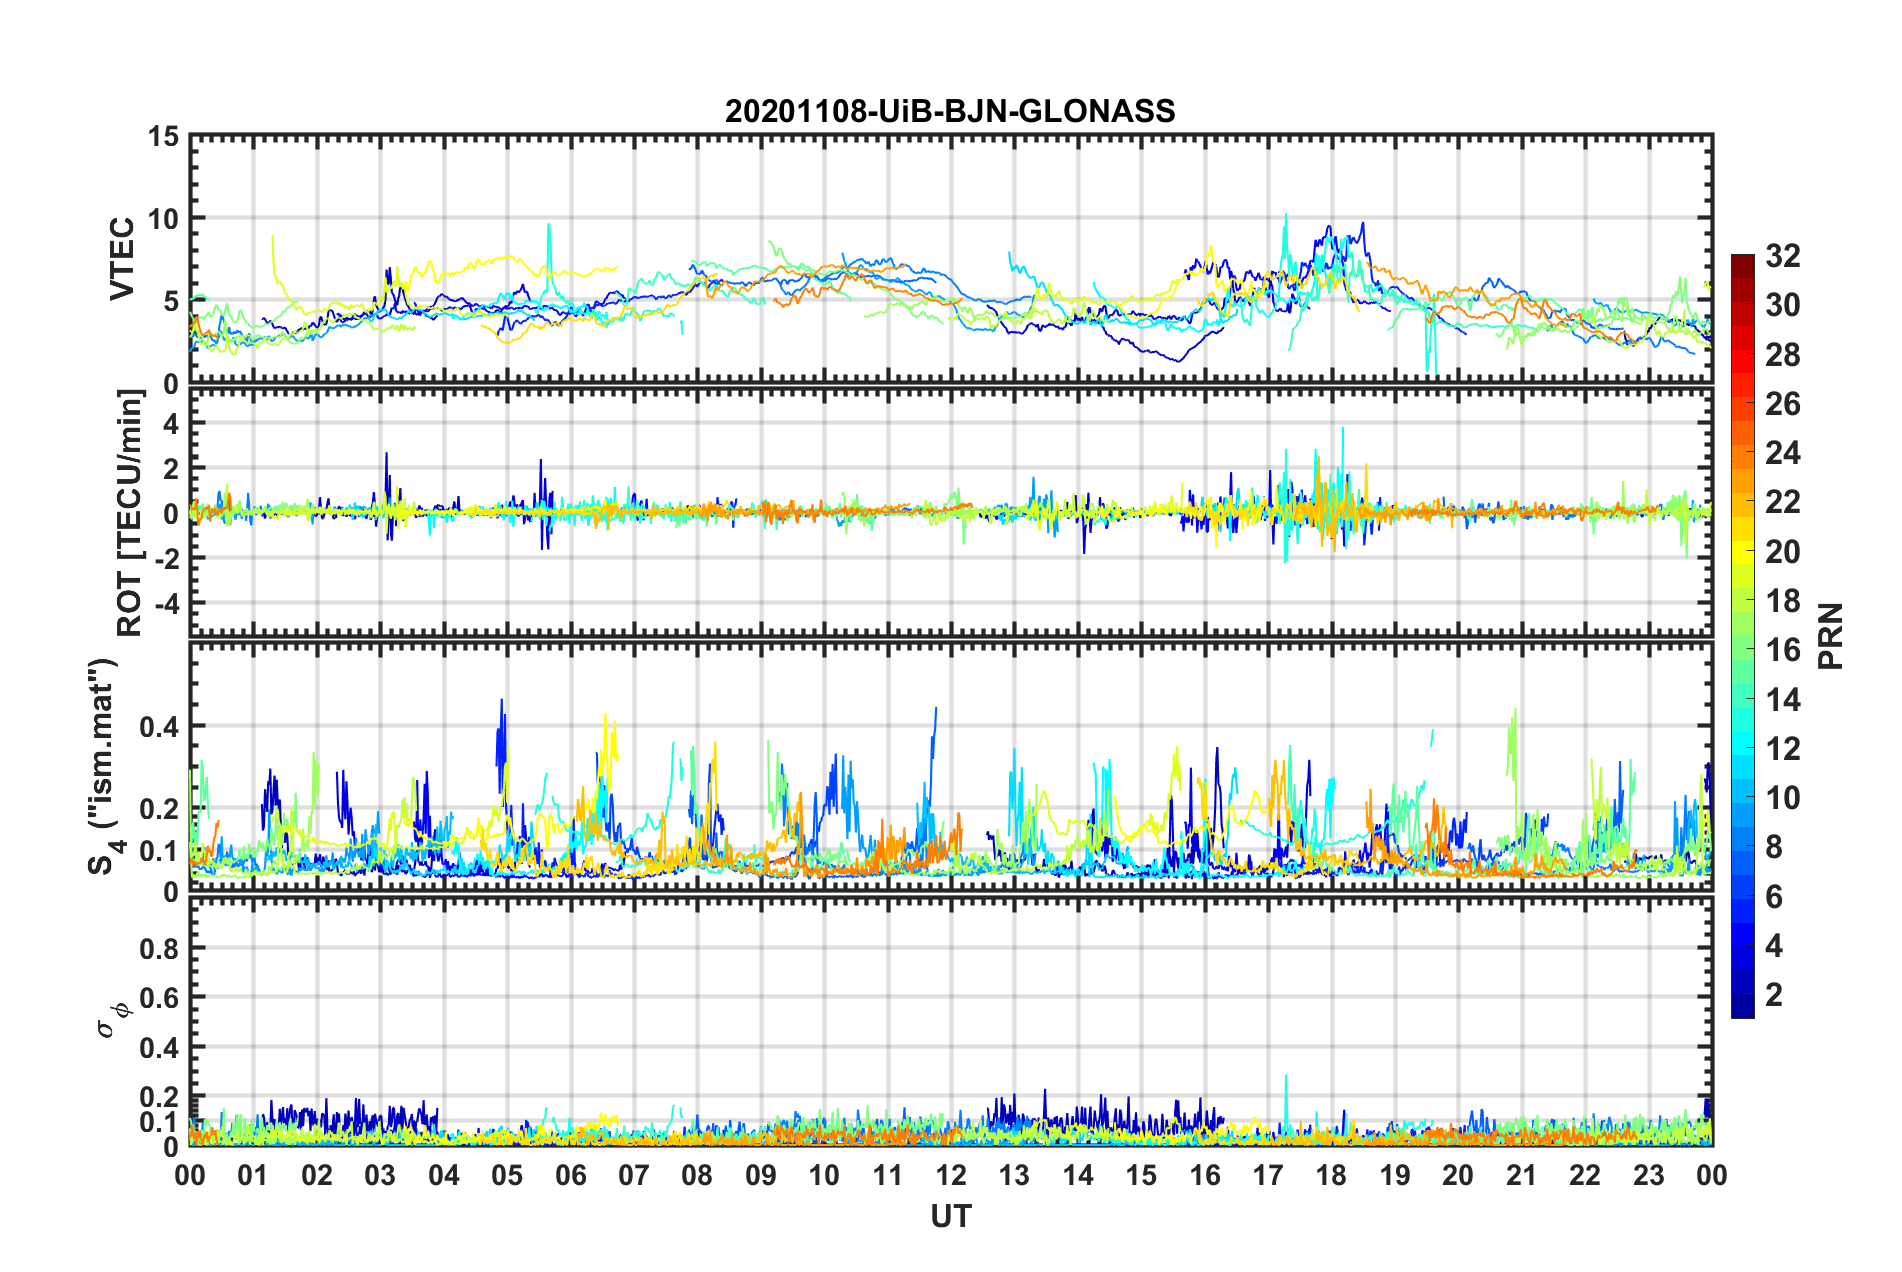Screen dimensions: 1902x1272
Task: Click UT axis tick label "09"
Action: (761, 1175)
